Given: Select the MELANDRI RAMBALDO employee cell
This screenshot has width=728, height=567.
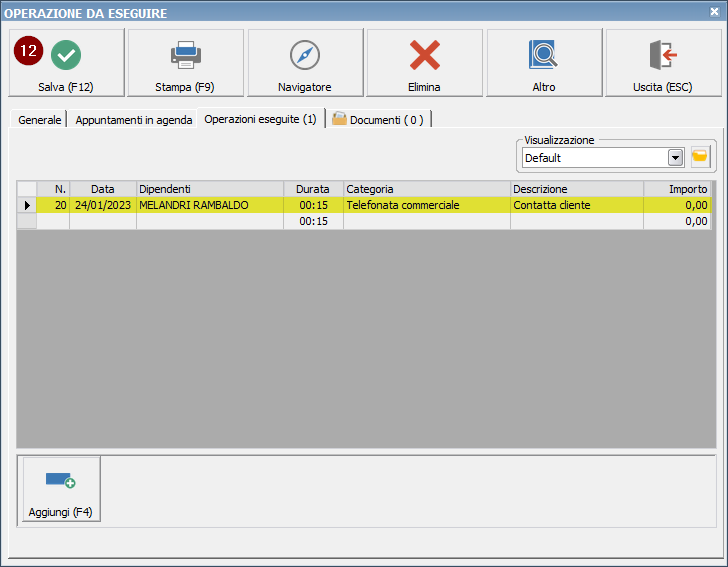Looking at the screenshot, I should pos(210,205).
